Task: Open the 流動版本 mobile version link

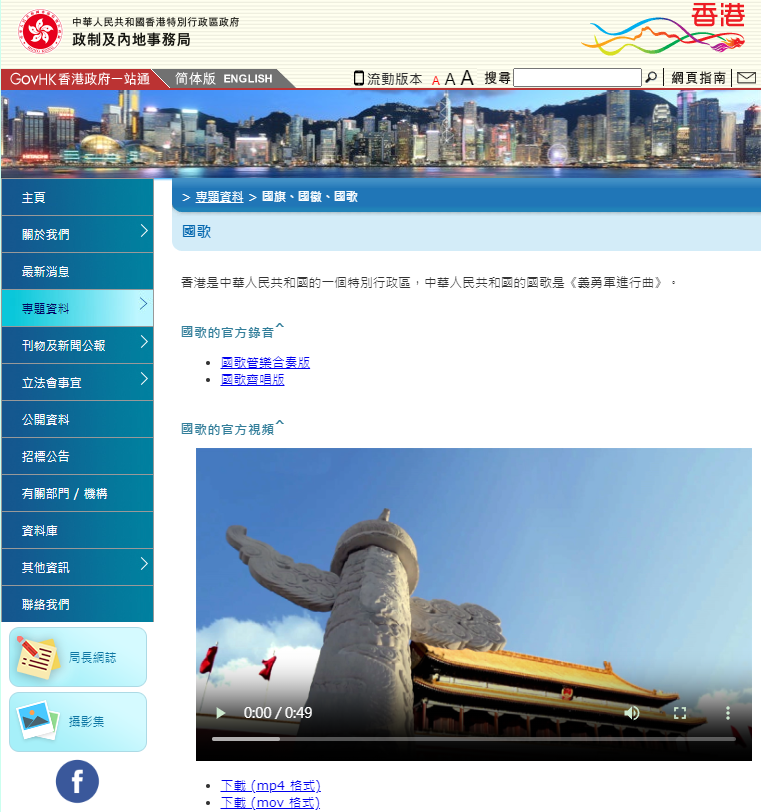Action: click(388, 79)
